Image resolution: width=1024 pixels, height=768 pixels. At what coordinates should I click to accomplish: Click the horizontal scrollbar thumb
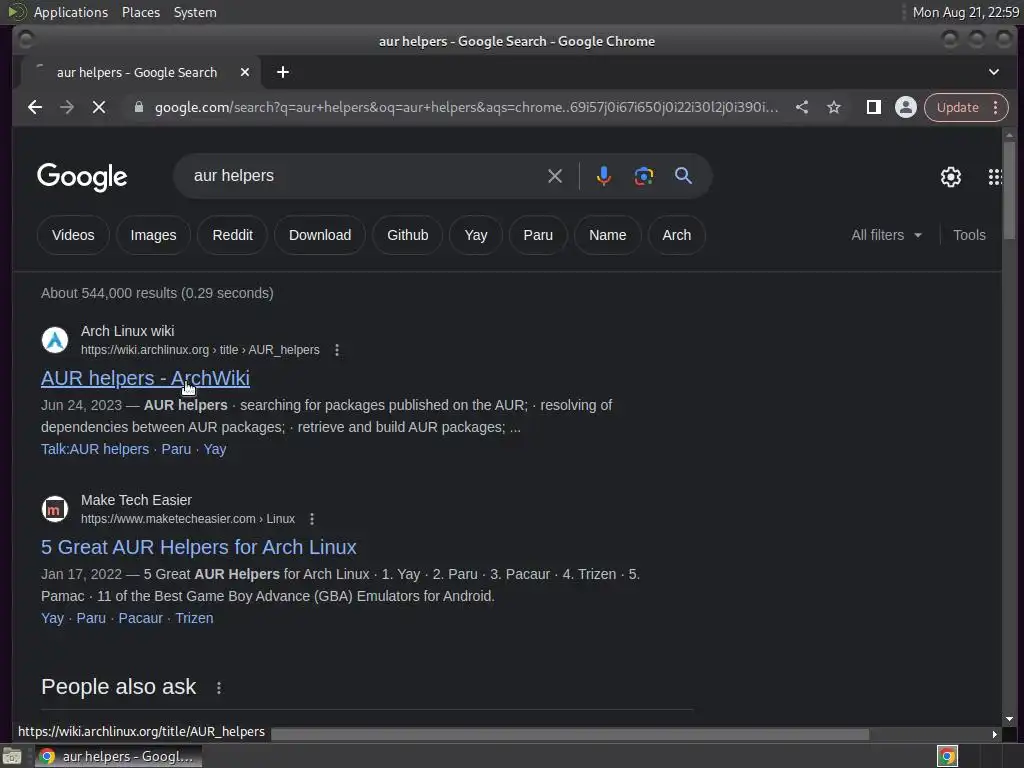(x=569, y=735)
